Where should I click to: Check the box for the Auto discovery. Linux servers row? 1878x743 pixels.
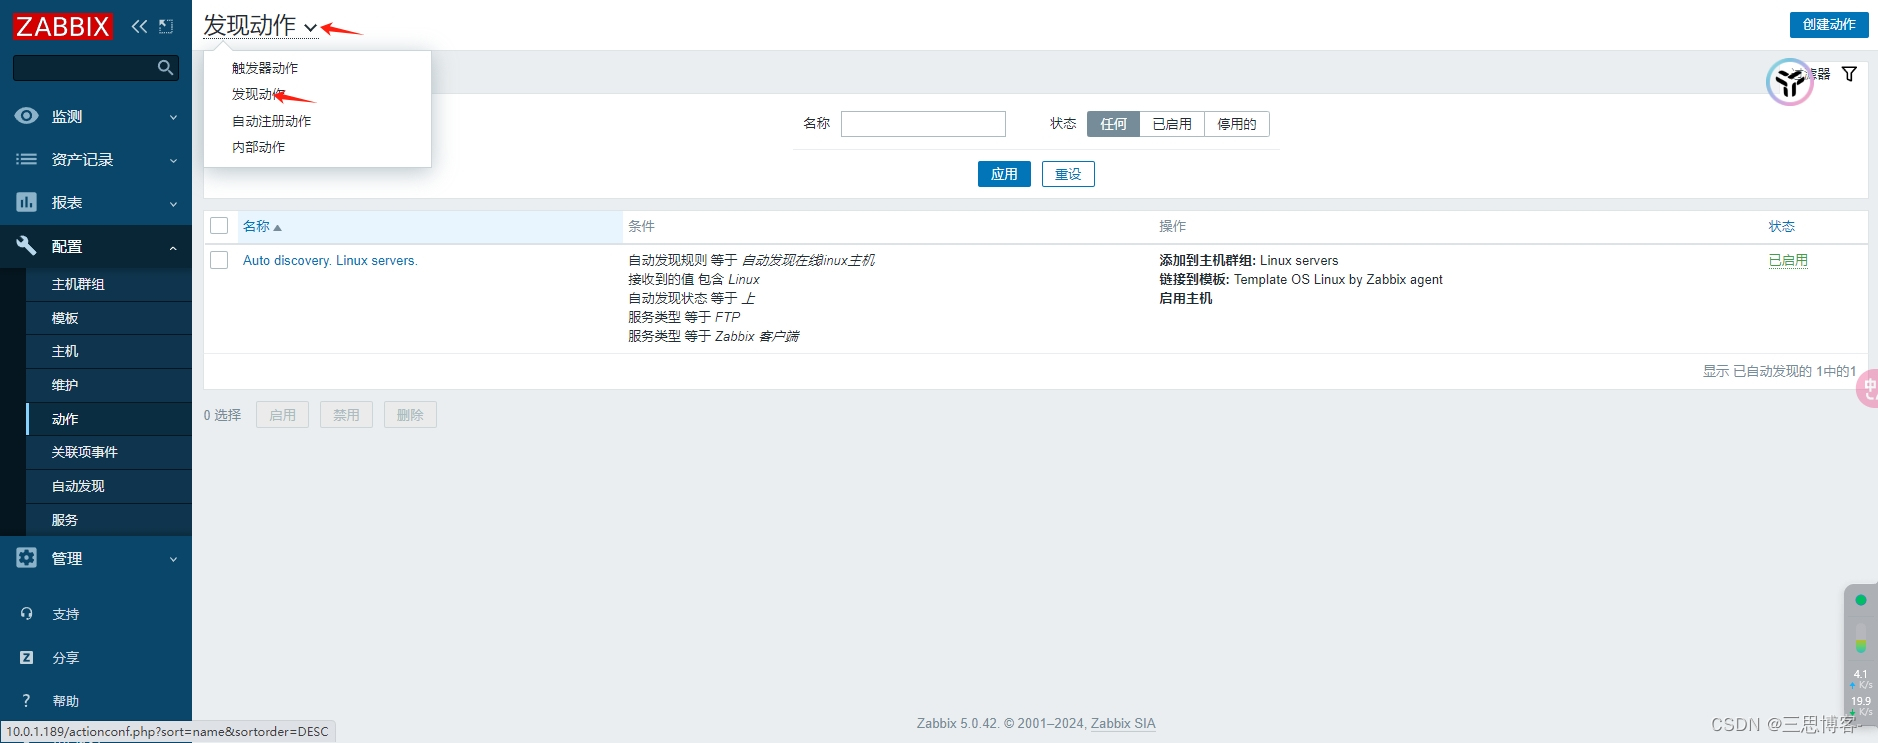point(219,260)
